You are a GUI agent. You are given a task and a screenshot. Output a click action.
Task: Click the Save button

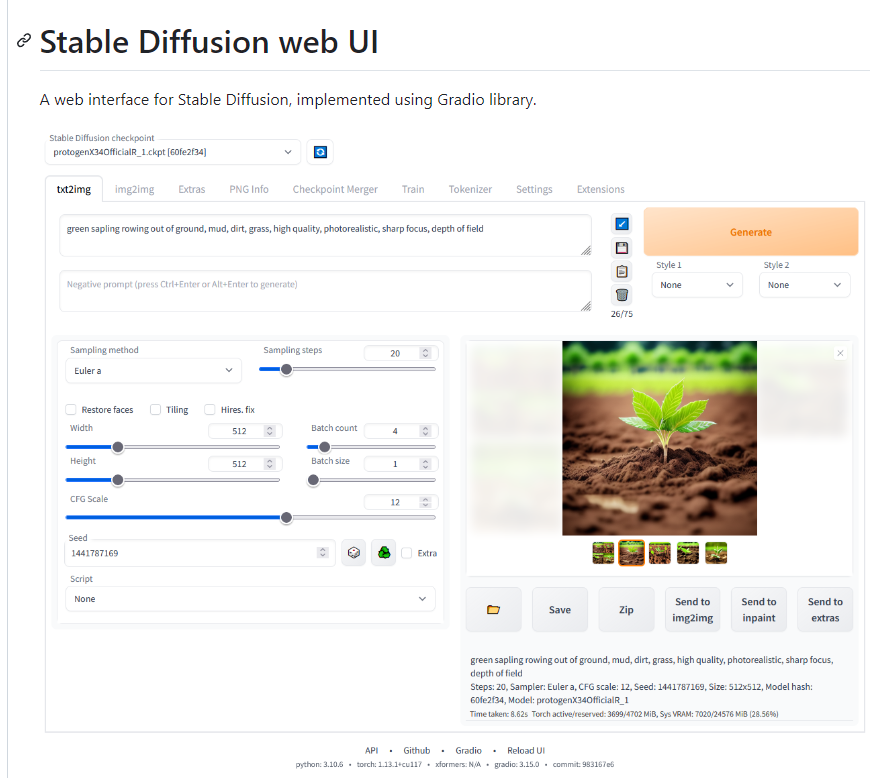click(560, 610)
